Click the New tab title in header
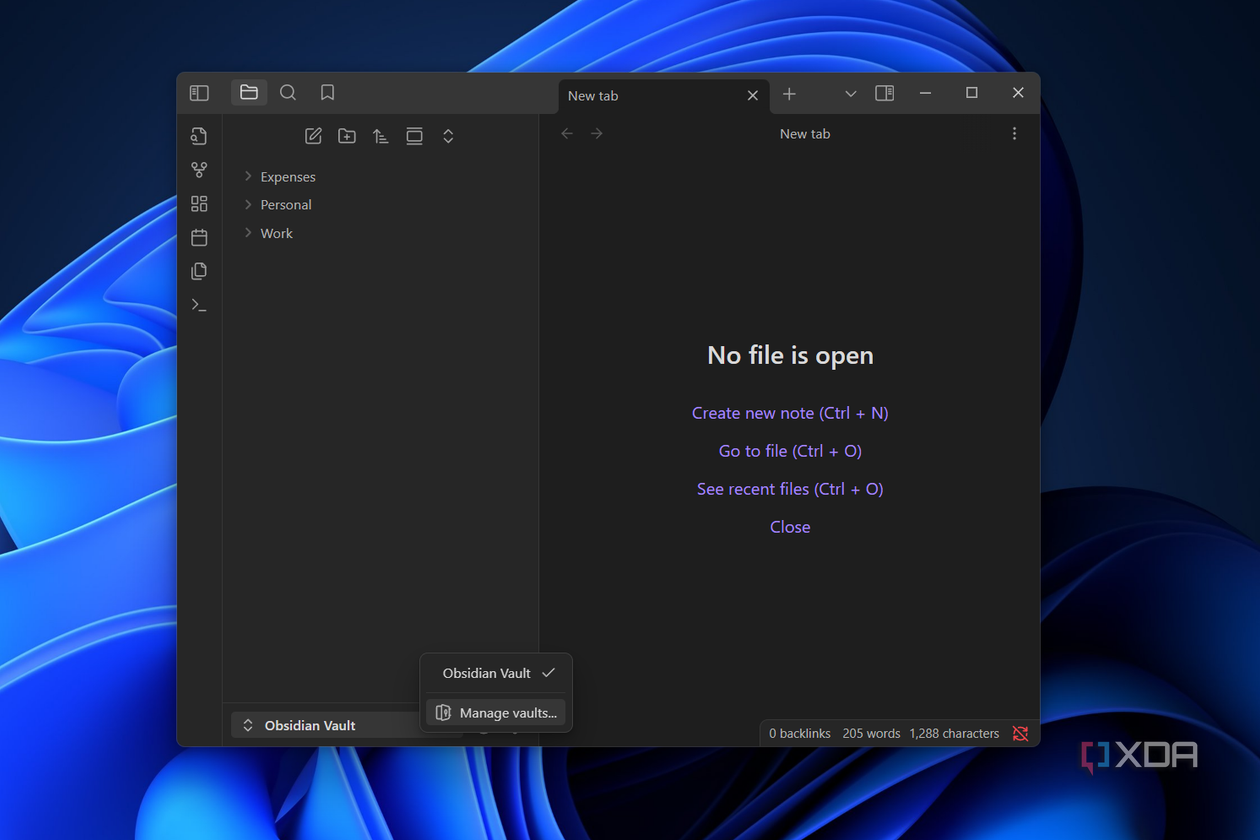The height and width of the screenshot is (840, 1260). click(805, 134)
